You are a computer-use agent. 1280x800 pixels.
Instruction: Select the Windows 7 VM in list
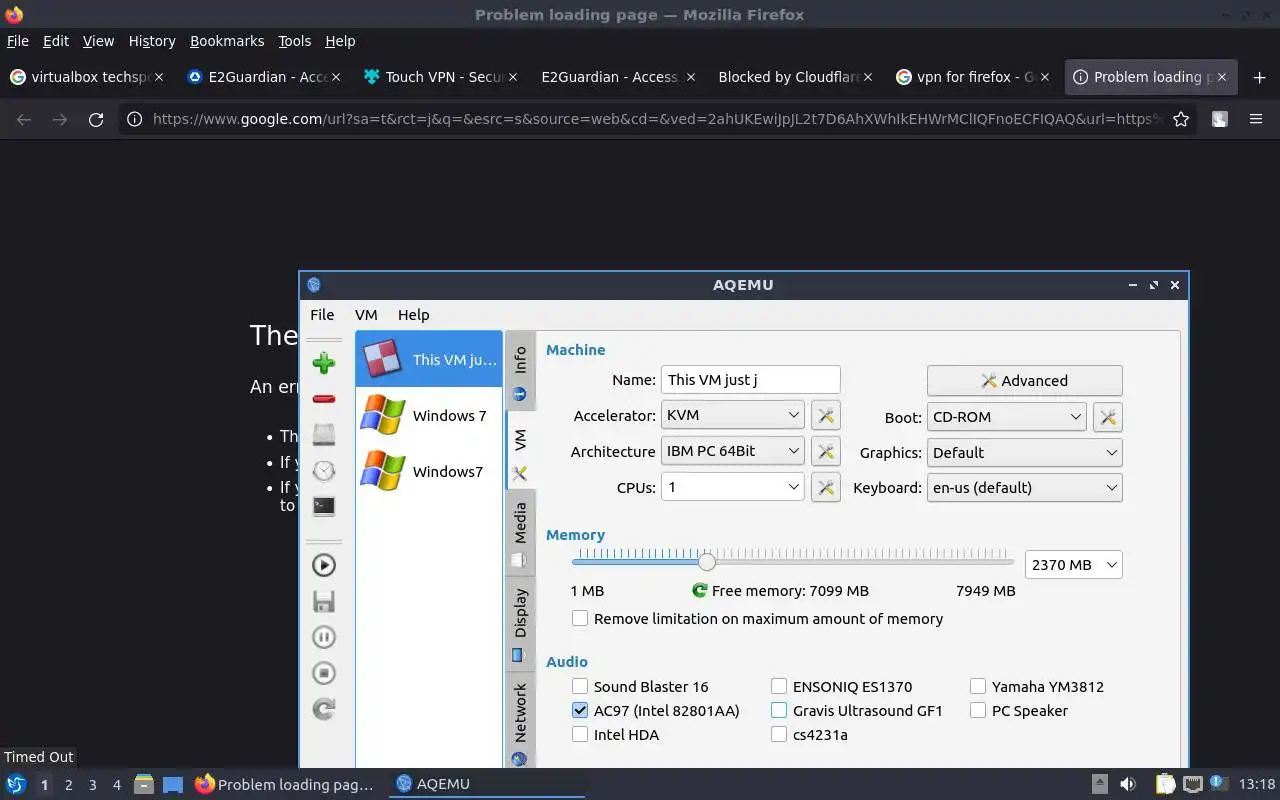(x=429, y=415)
